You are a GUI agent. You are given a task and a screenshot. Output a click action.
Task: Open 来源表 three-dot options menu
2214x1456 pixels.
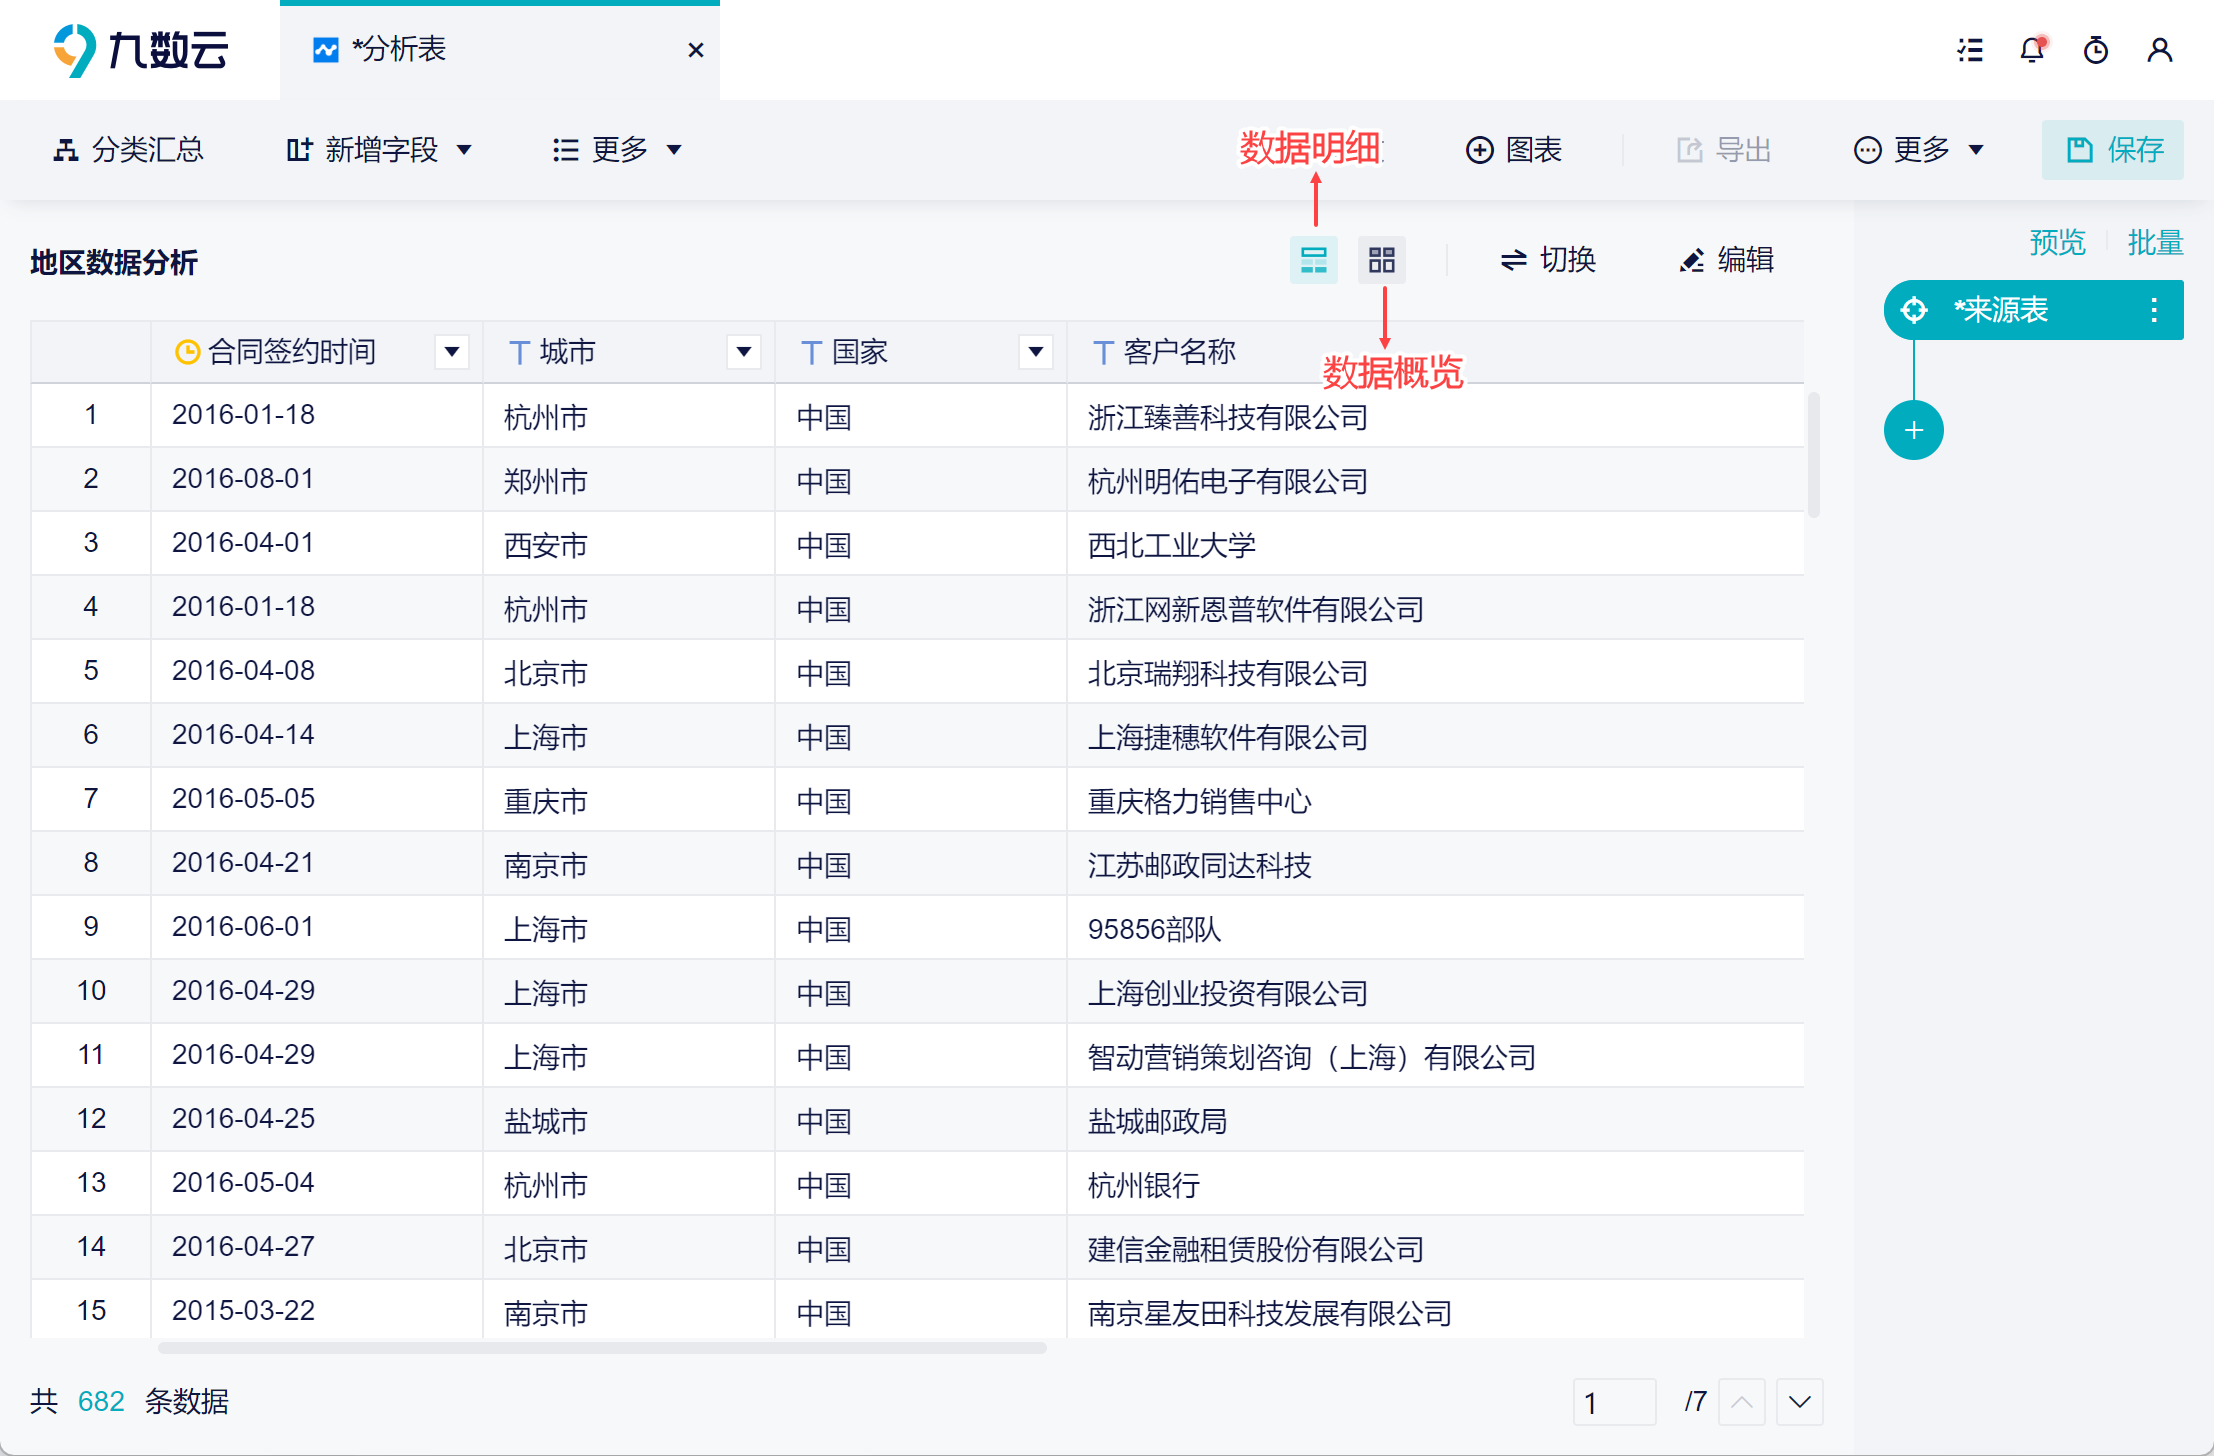pyautogui.click(x=2154, y=310)
